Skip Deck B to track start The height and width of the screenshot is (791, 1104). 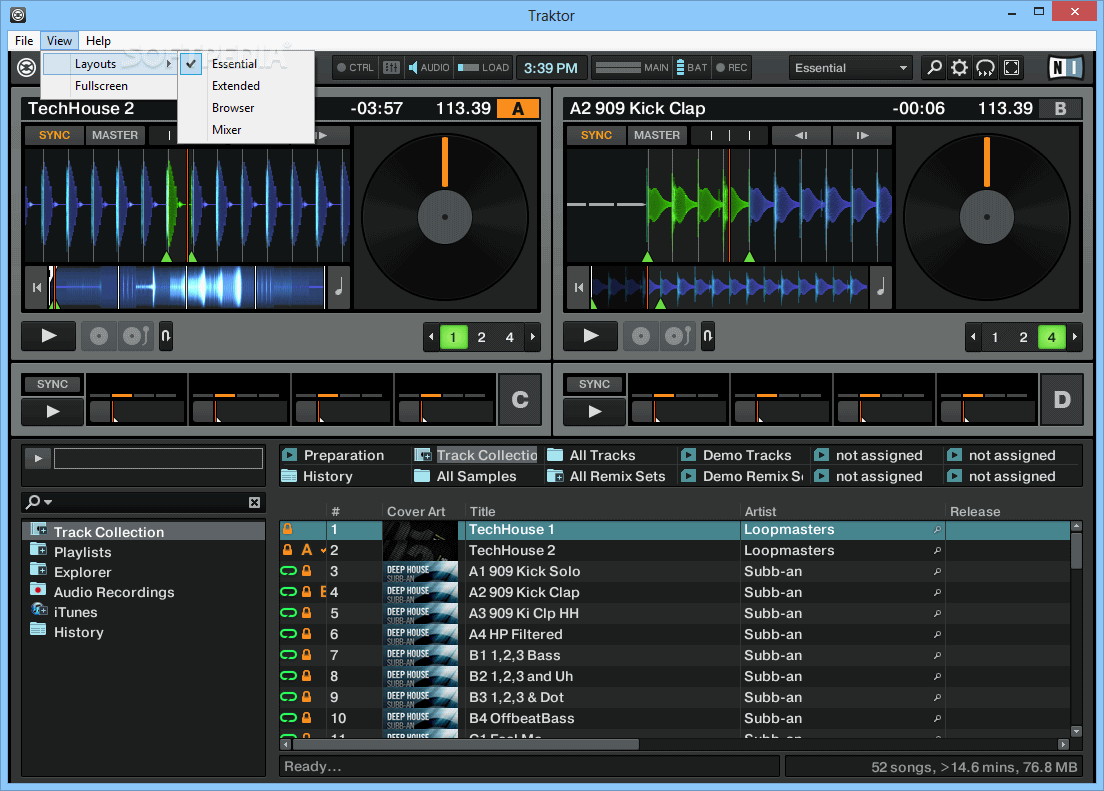click(x=579, y=287)
